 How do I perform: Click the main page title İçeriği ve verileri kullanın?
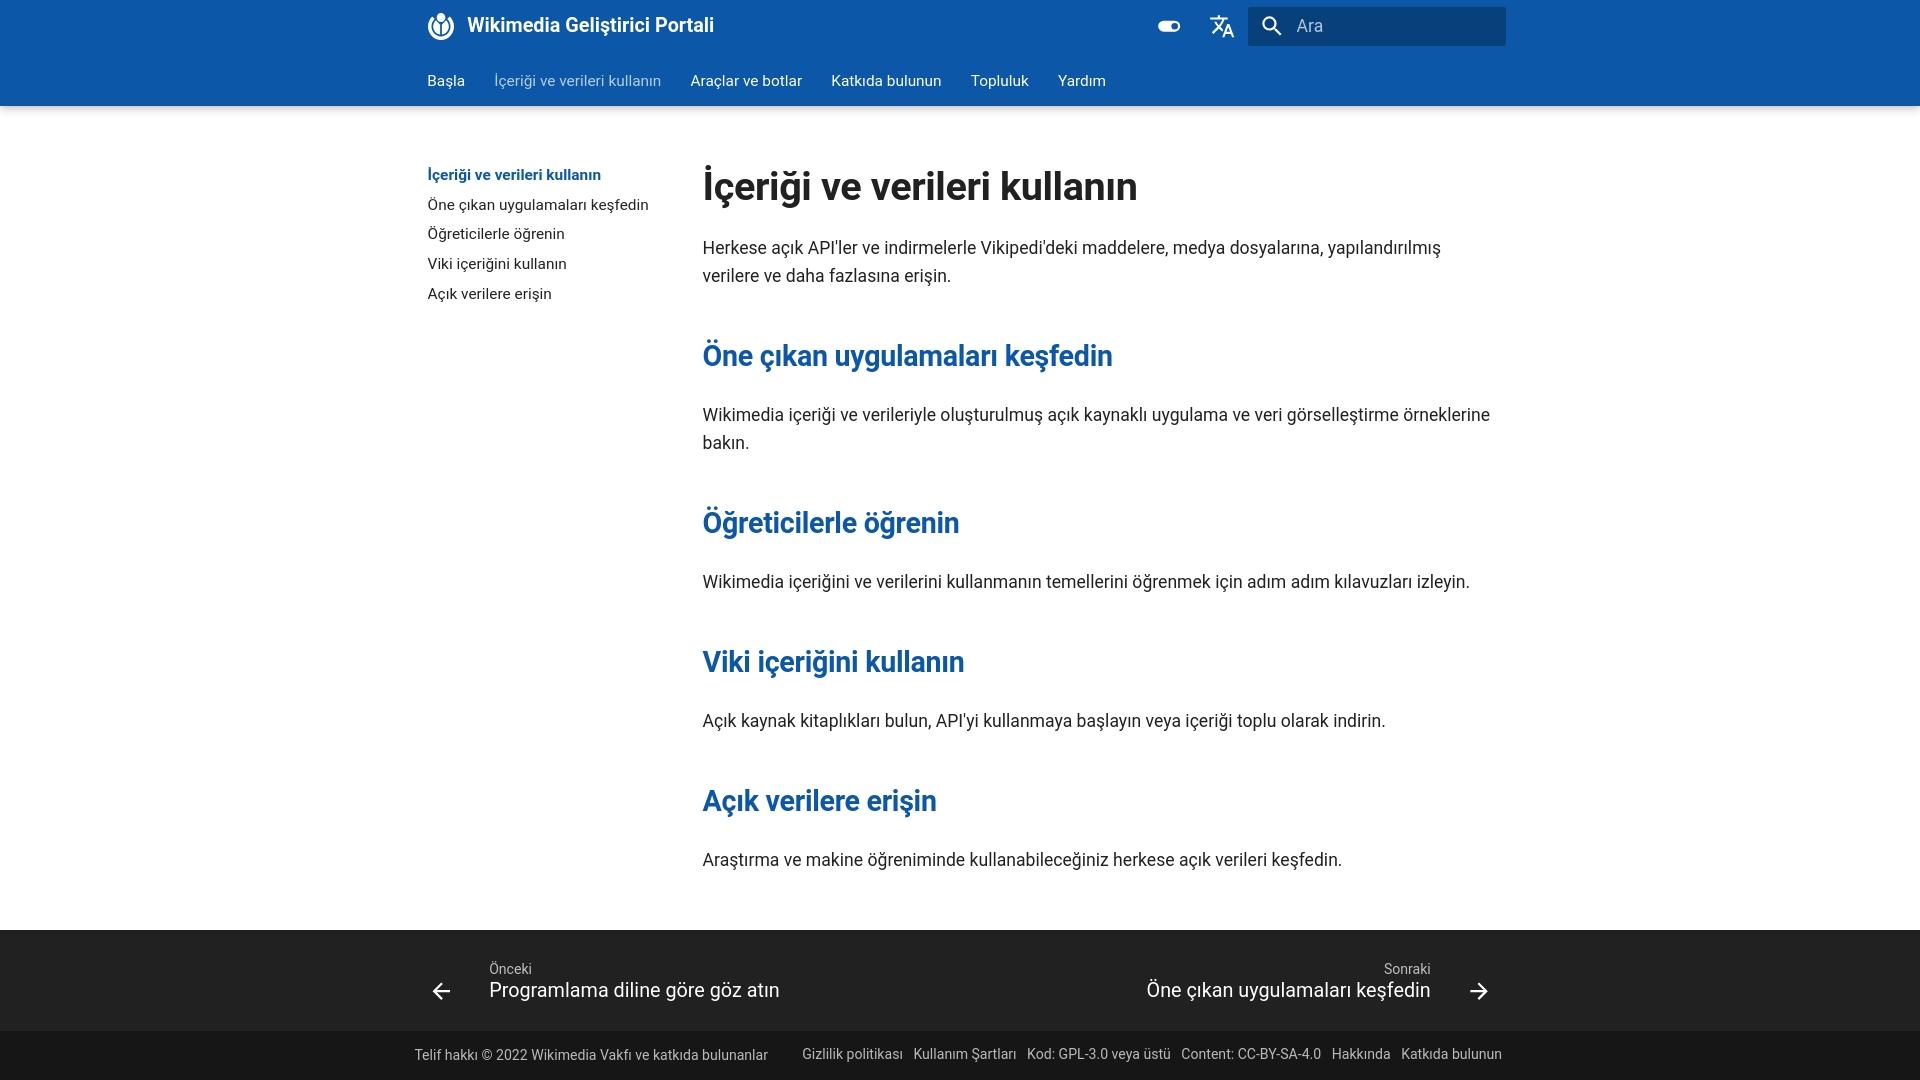click(x=920, y=187)
